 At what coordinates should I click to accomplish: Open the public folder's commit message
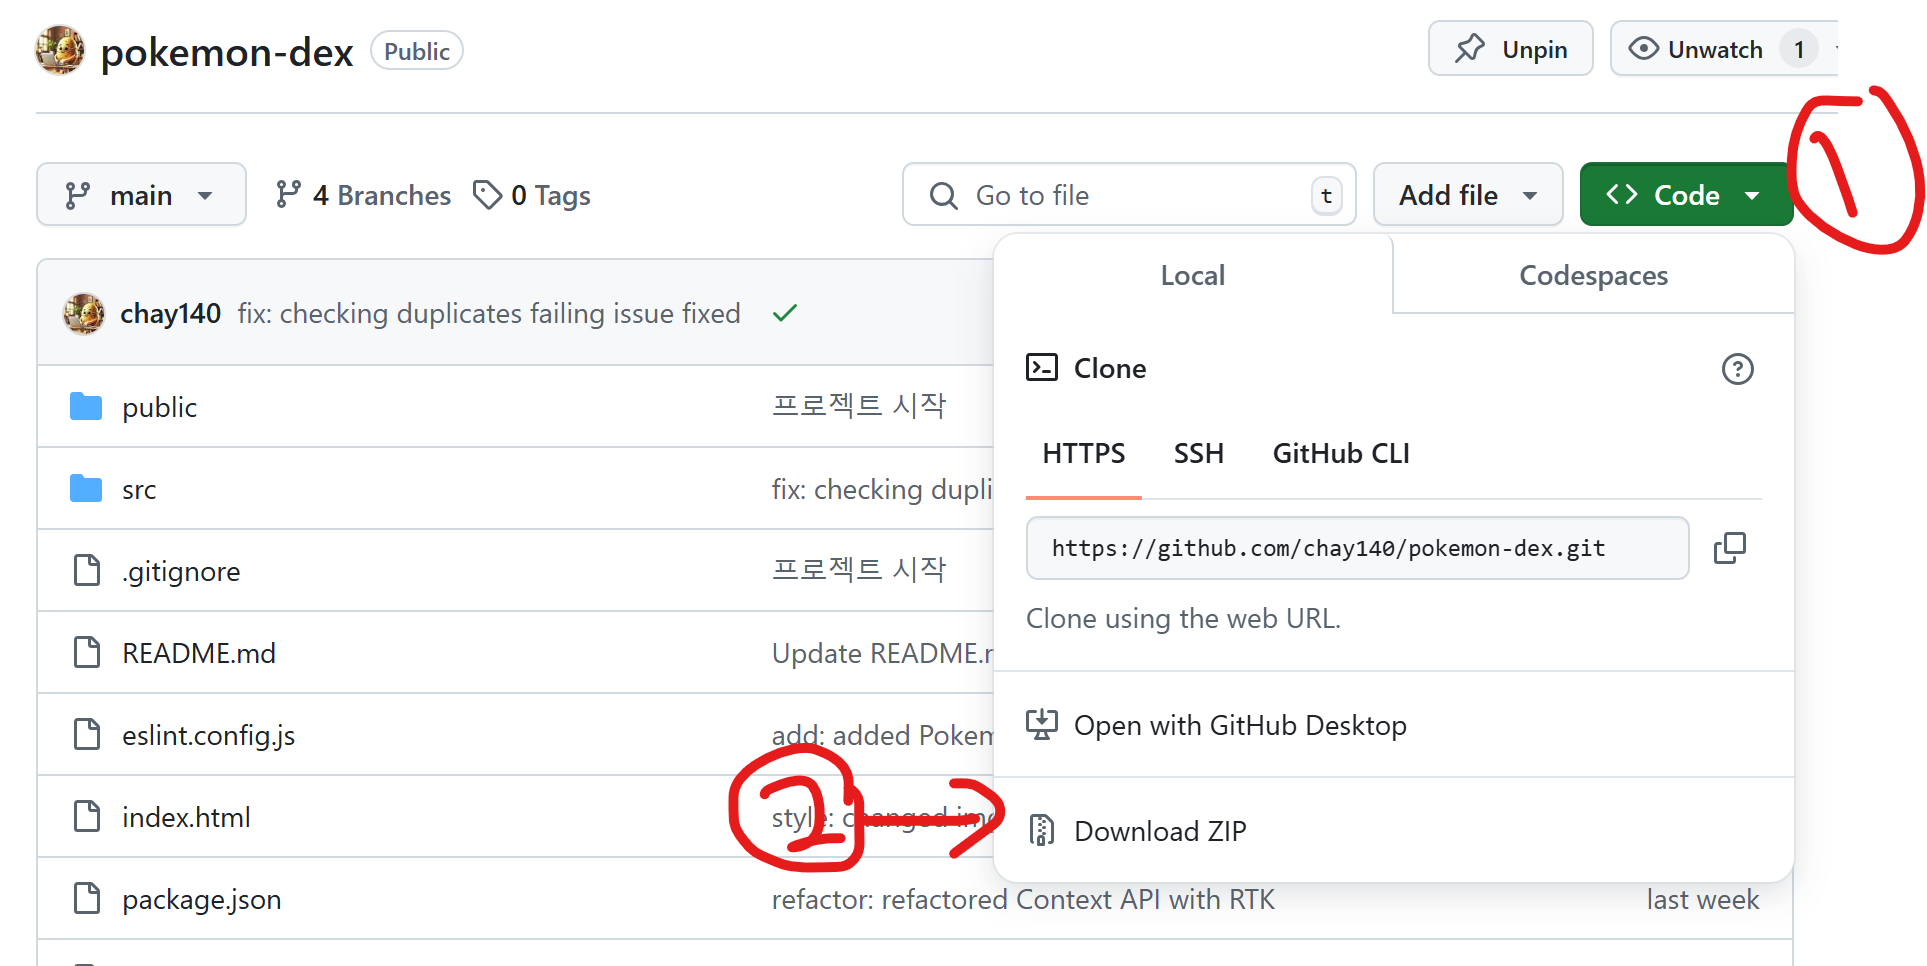coord(859,405)
